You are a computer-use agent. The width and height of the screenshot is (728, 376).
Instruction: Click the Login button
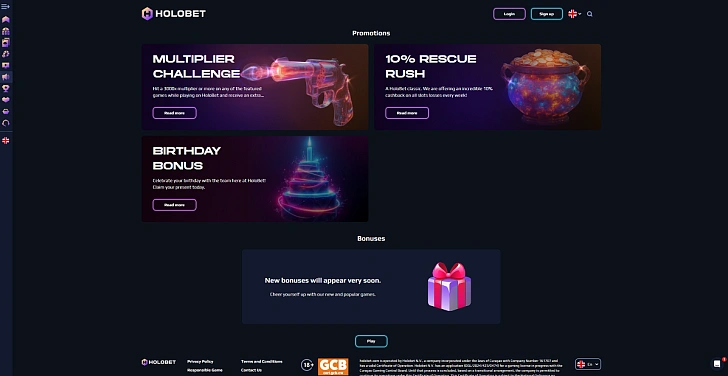tap(509, 14)
